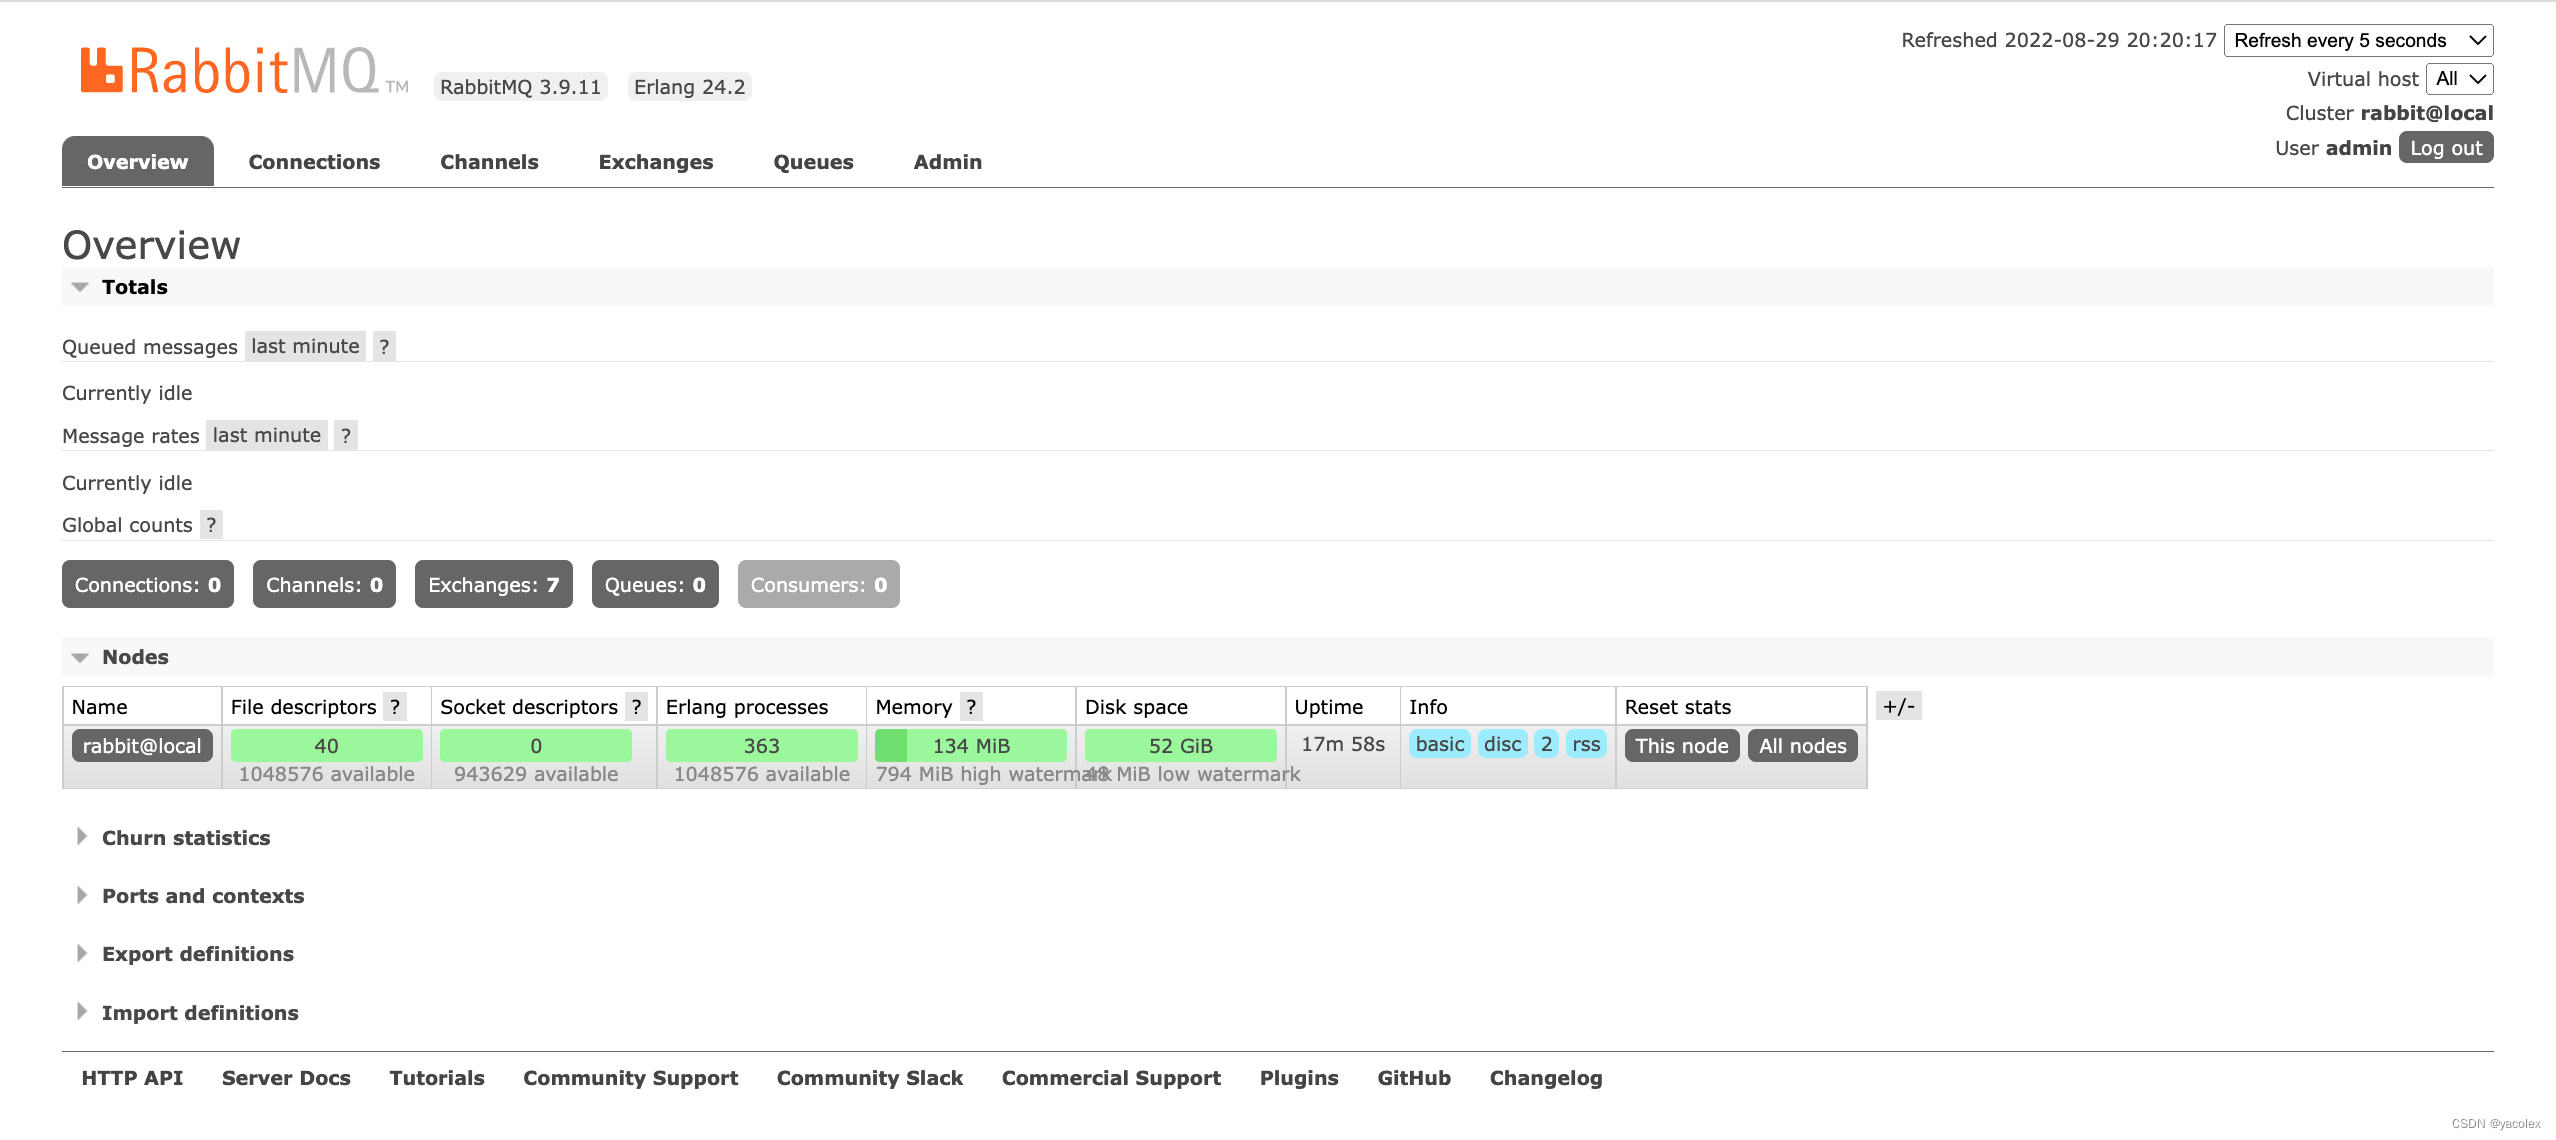Change Queued messages last minute range

click(305, 346)
